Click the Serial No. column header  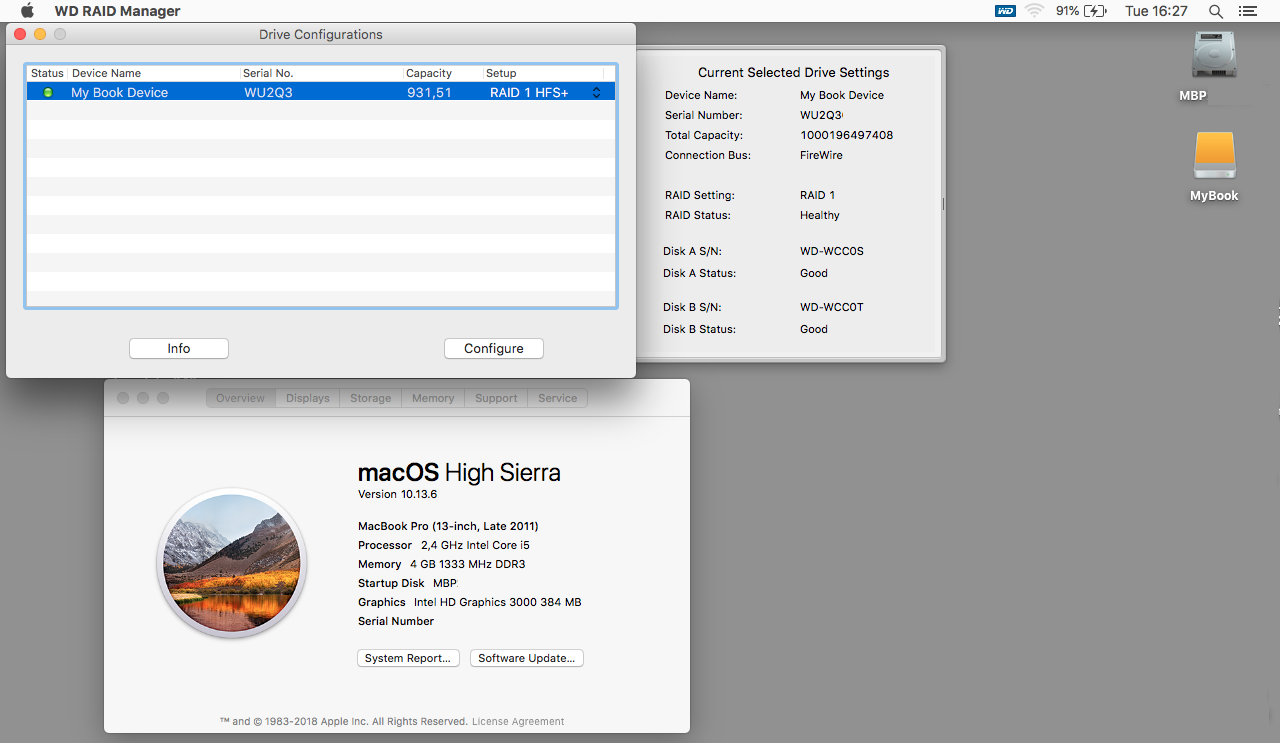click(321, 73)
